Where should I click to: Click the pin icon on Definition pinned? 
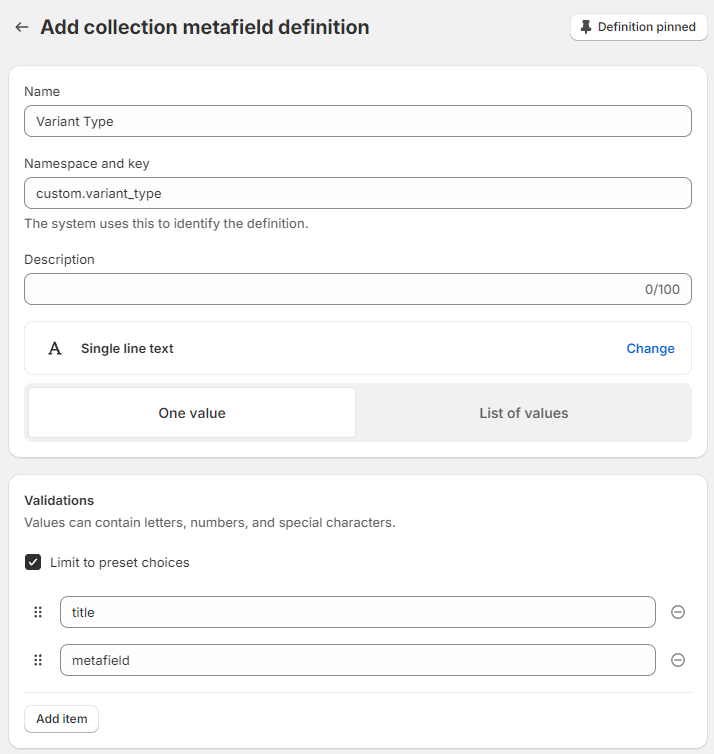586,27
